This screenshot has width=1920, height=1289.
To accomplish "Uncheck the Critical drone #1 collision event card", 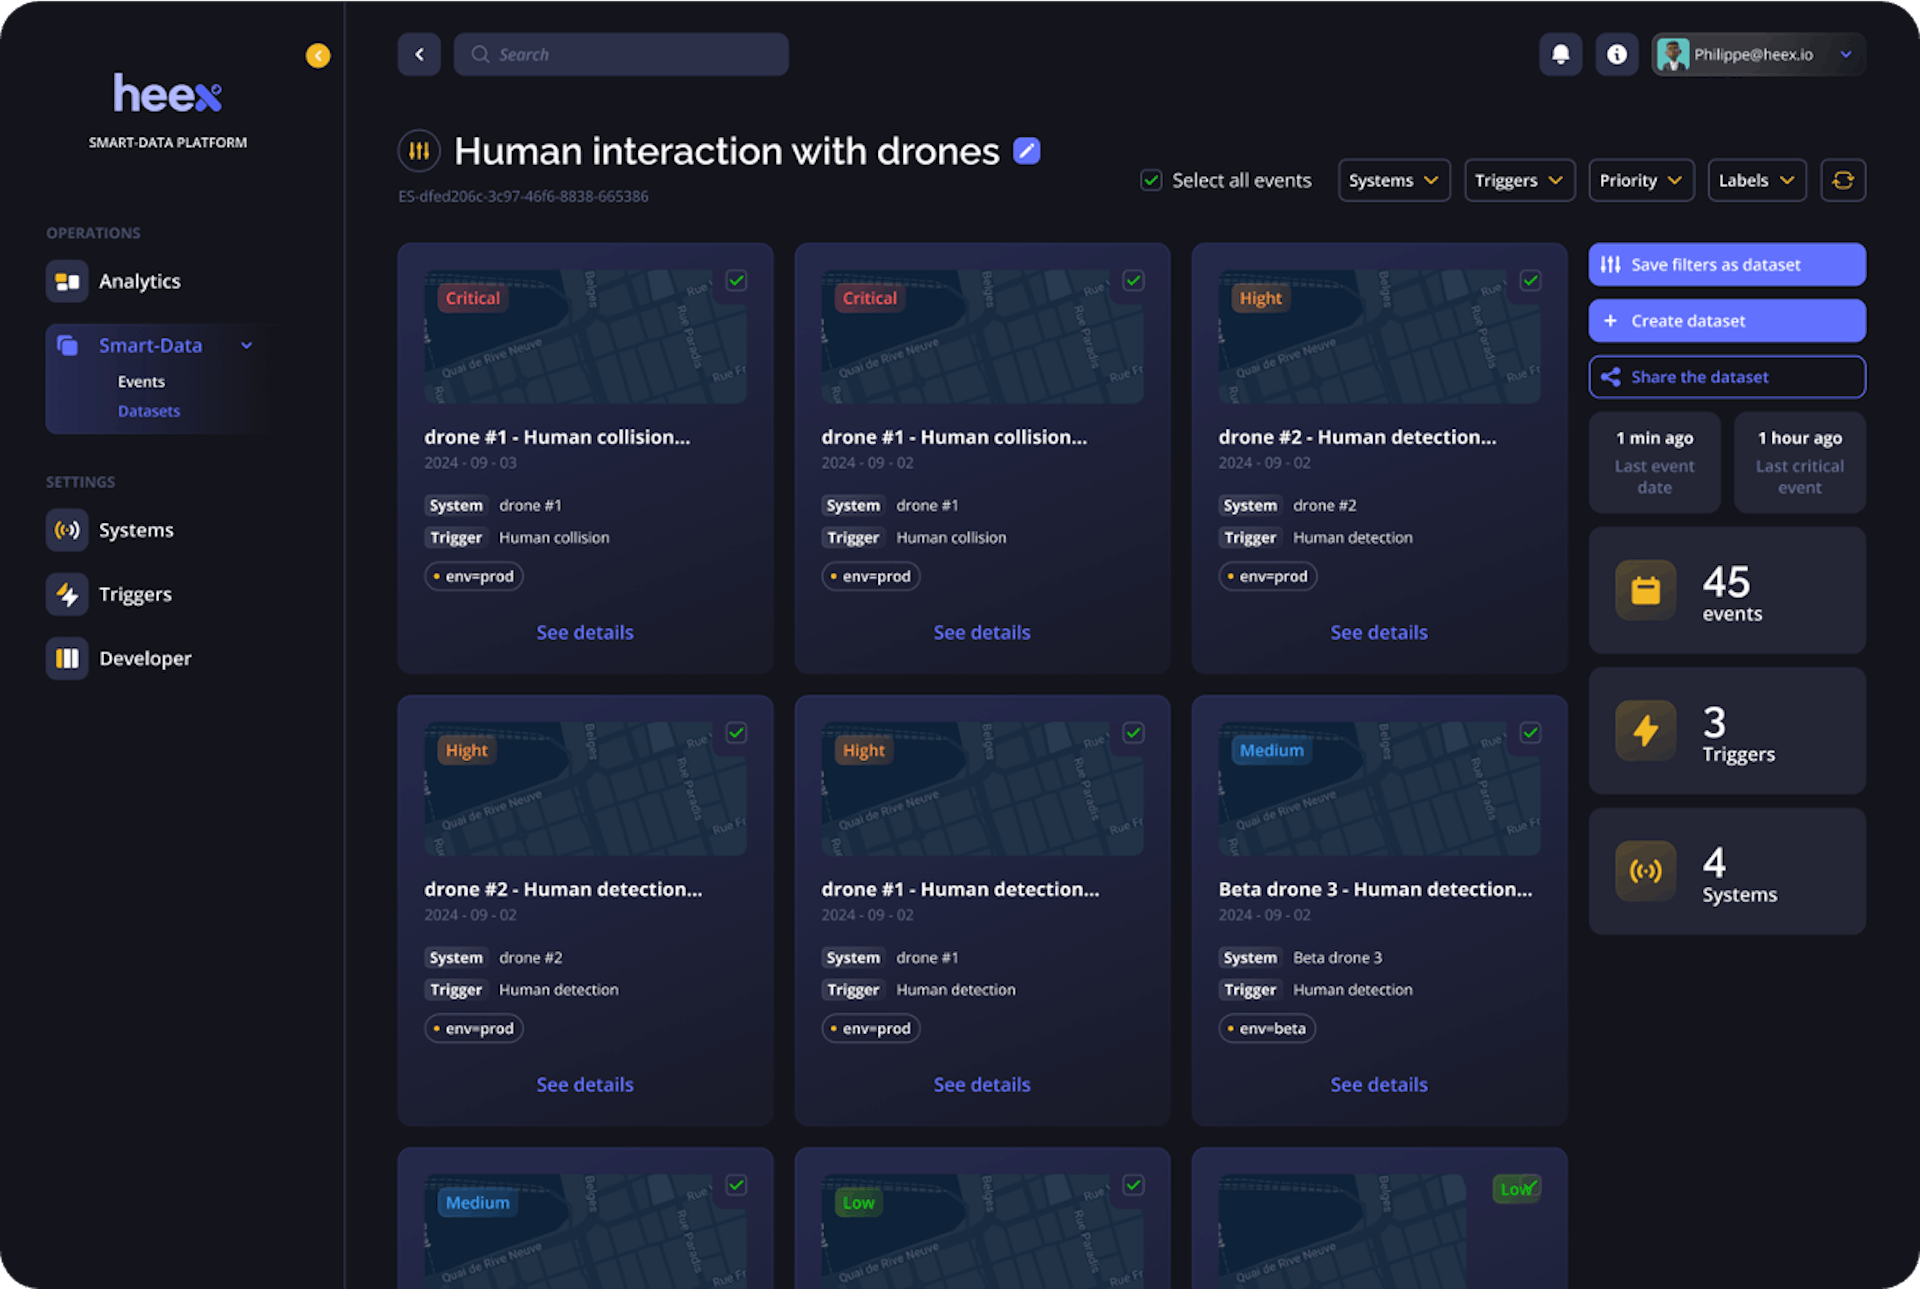I will click(736, 281).
